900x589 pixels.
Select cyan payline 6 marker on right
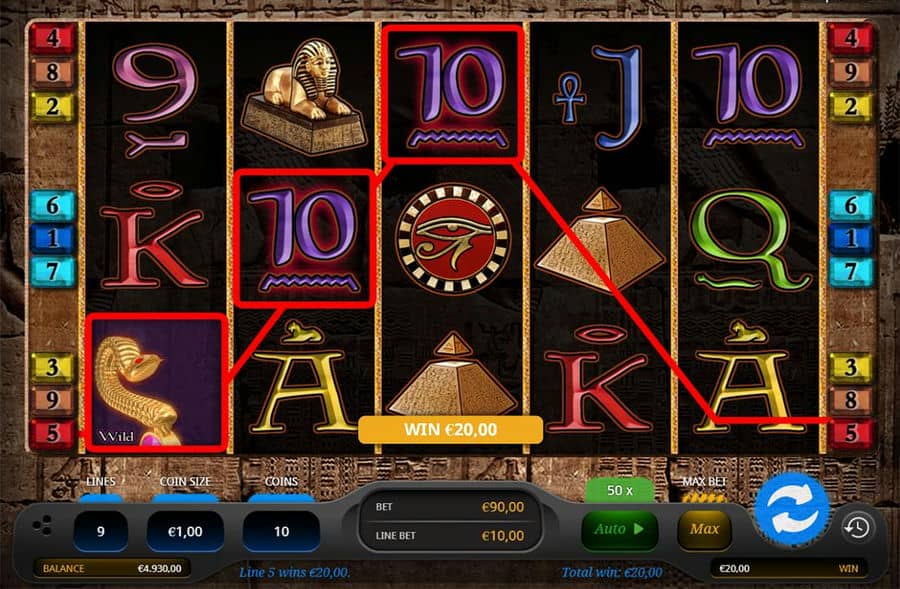(851, 206)
